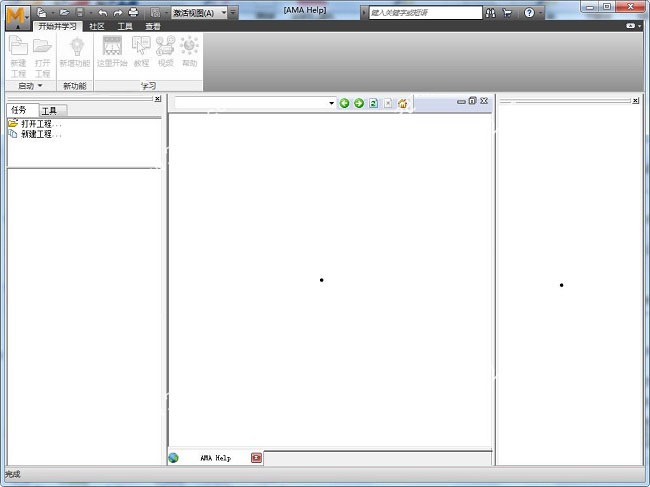Select the 工具 tab in left panel
The image size is (650, 487).
(49, 110)
